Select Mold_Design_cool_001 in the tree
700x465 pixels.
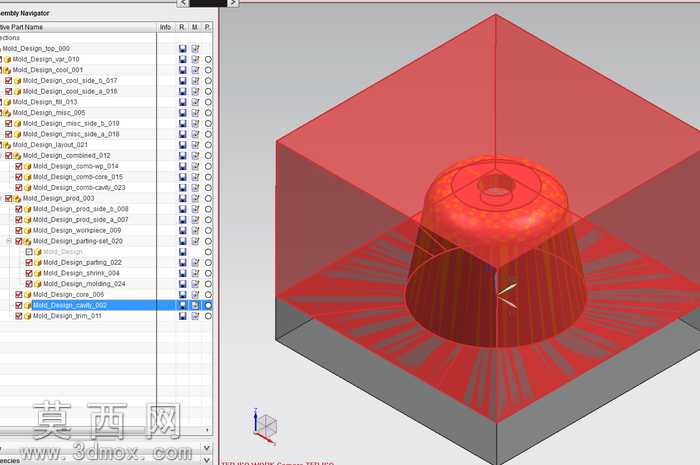48,70
